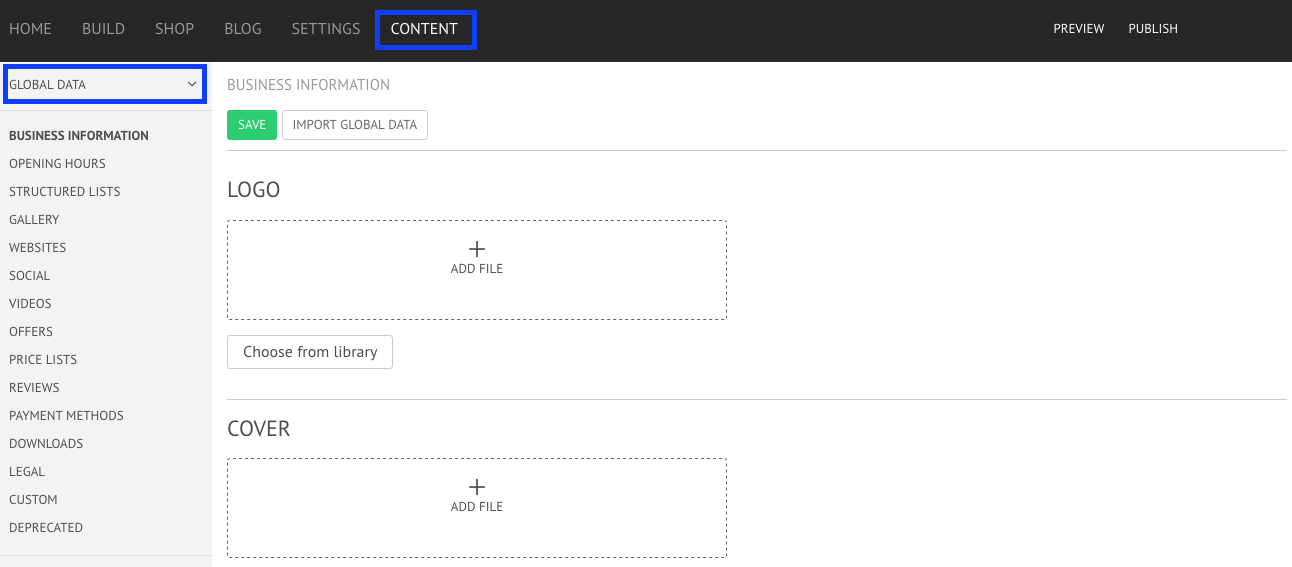Viewport: 1292px width, 567px height.
Task: Go to Payment Methods section
Action: (66, 416)
